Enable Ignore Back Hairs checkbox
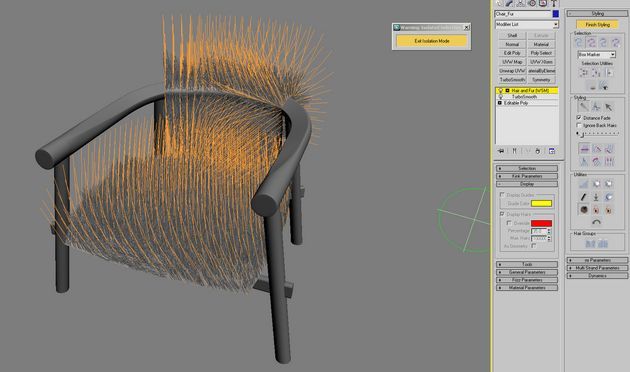Screen dimensions: 630x372 pos(579,125)
